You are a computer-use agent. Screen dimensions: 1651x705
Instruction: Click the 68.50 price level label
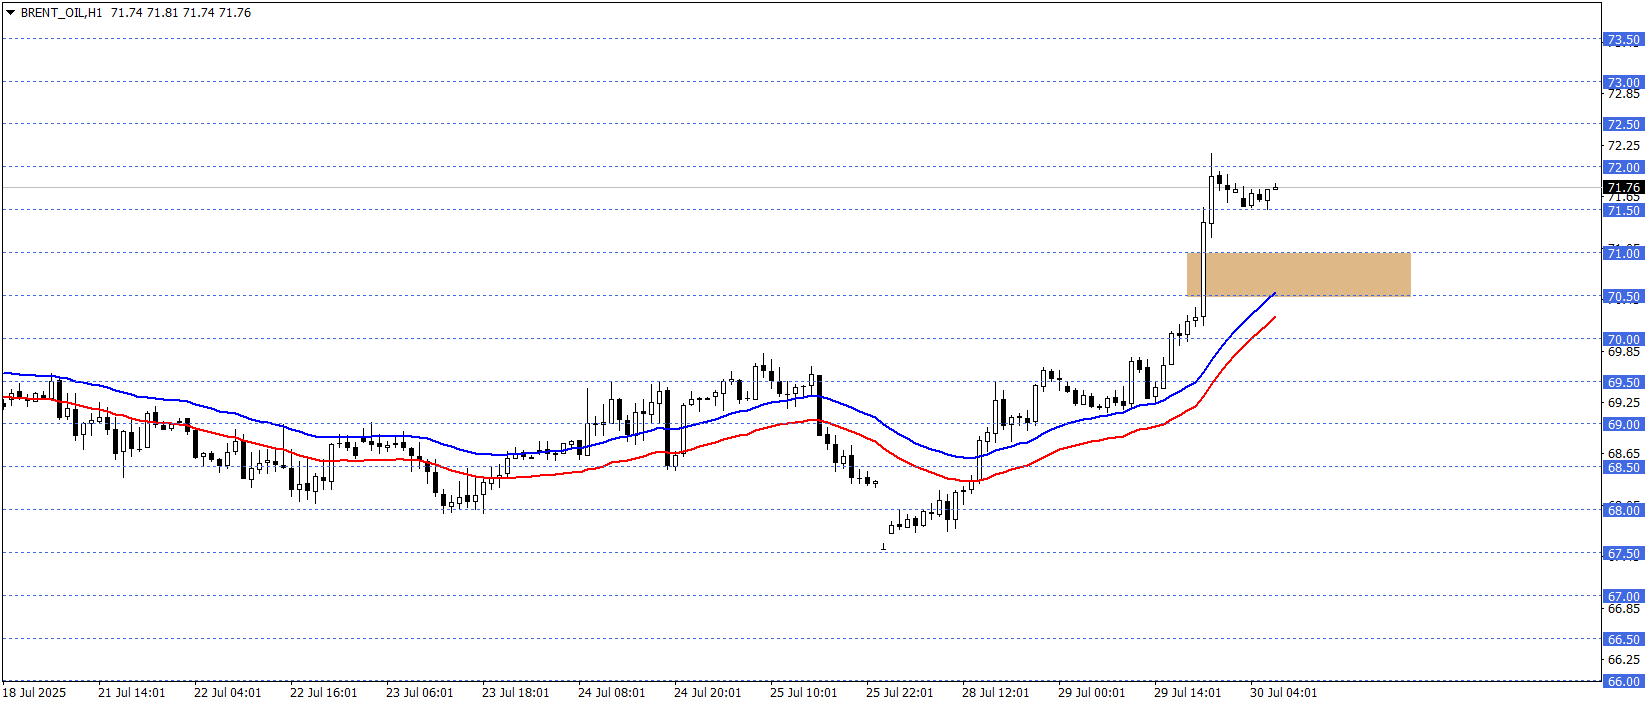point(1623,467)
